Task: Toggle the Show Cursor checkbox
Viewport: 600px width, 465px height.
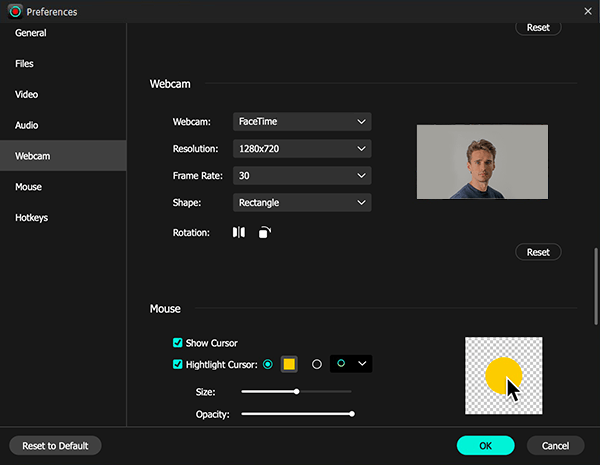Action: (178, 343)
